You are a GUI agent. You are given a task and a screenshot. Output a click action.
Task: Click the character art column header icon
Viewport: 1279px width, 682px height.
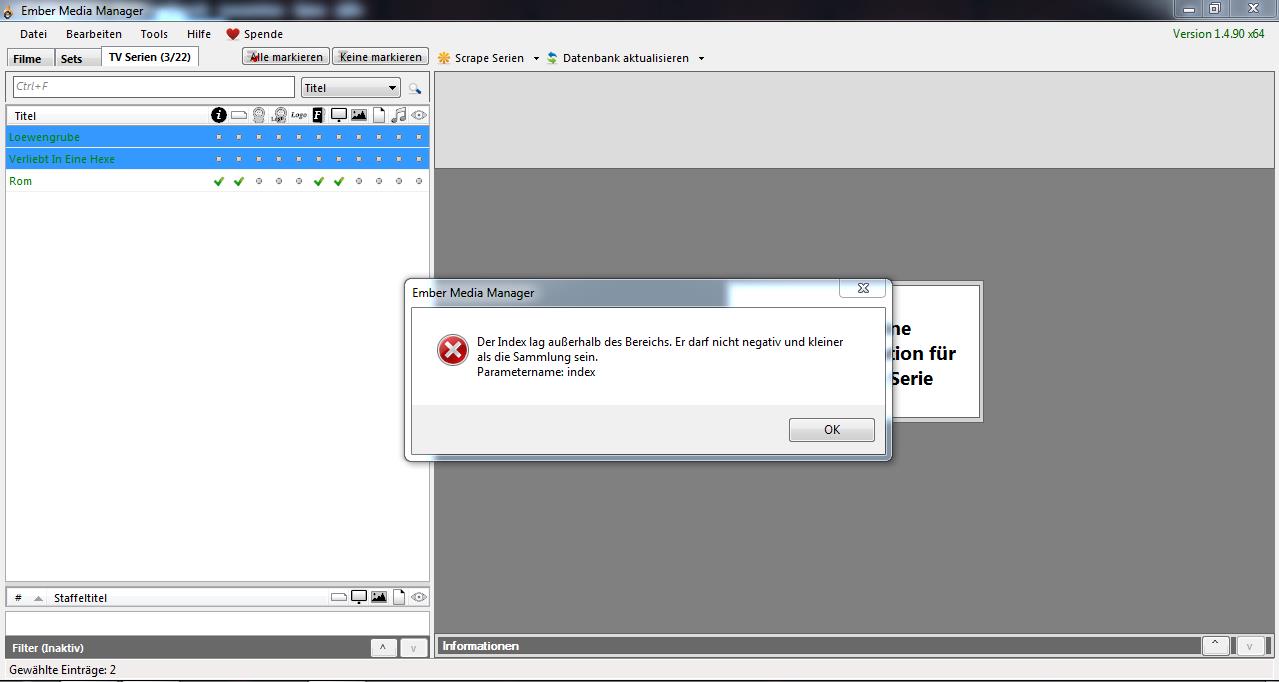click(259, 115)
